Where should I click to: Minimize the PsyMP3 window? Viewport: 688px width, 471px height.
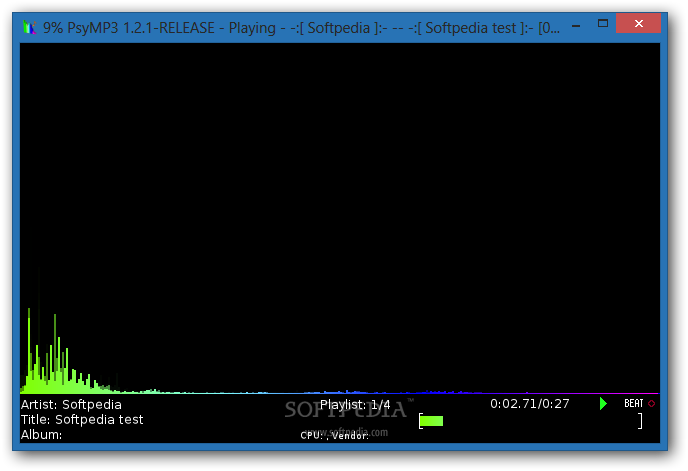(x=576, y=26)
